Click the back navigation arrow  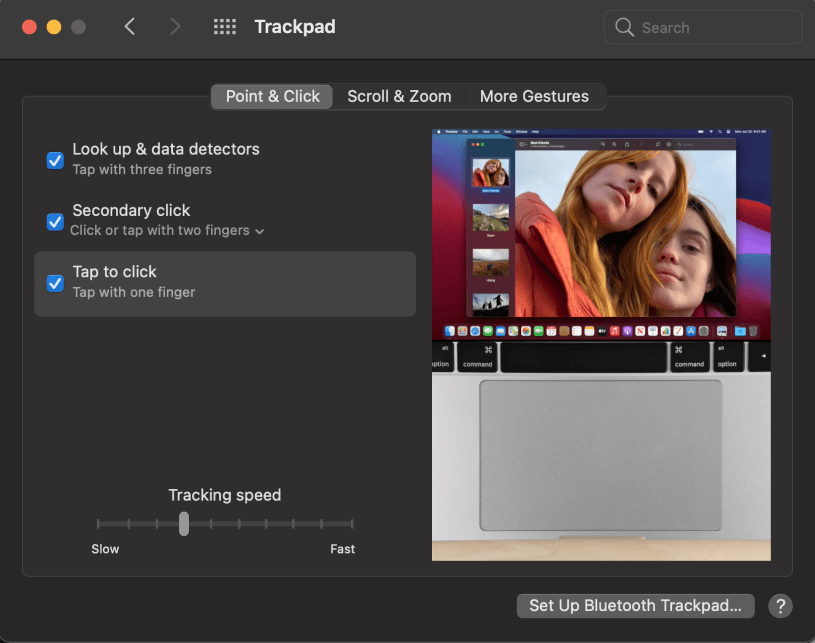[x=130, y=27]
